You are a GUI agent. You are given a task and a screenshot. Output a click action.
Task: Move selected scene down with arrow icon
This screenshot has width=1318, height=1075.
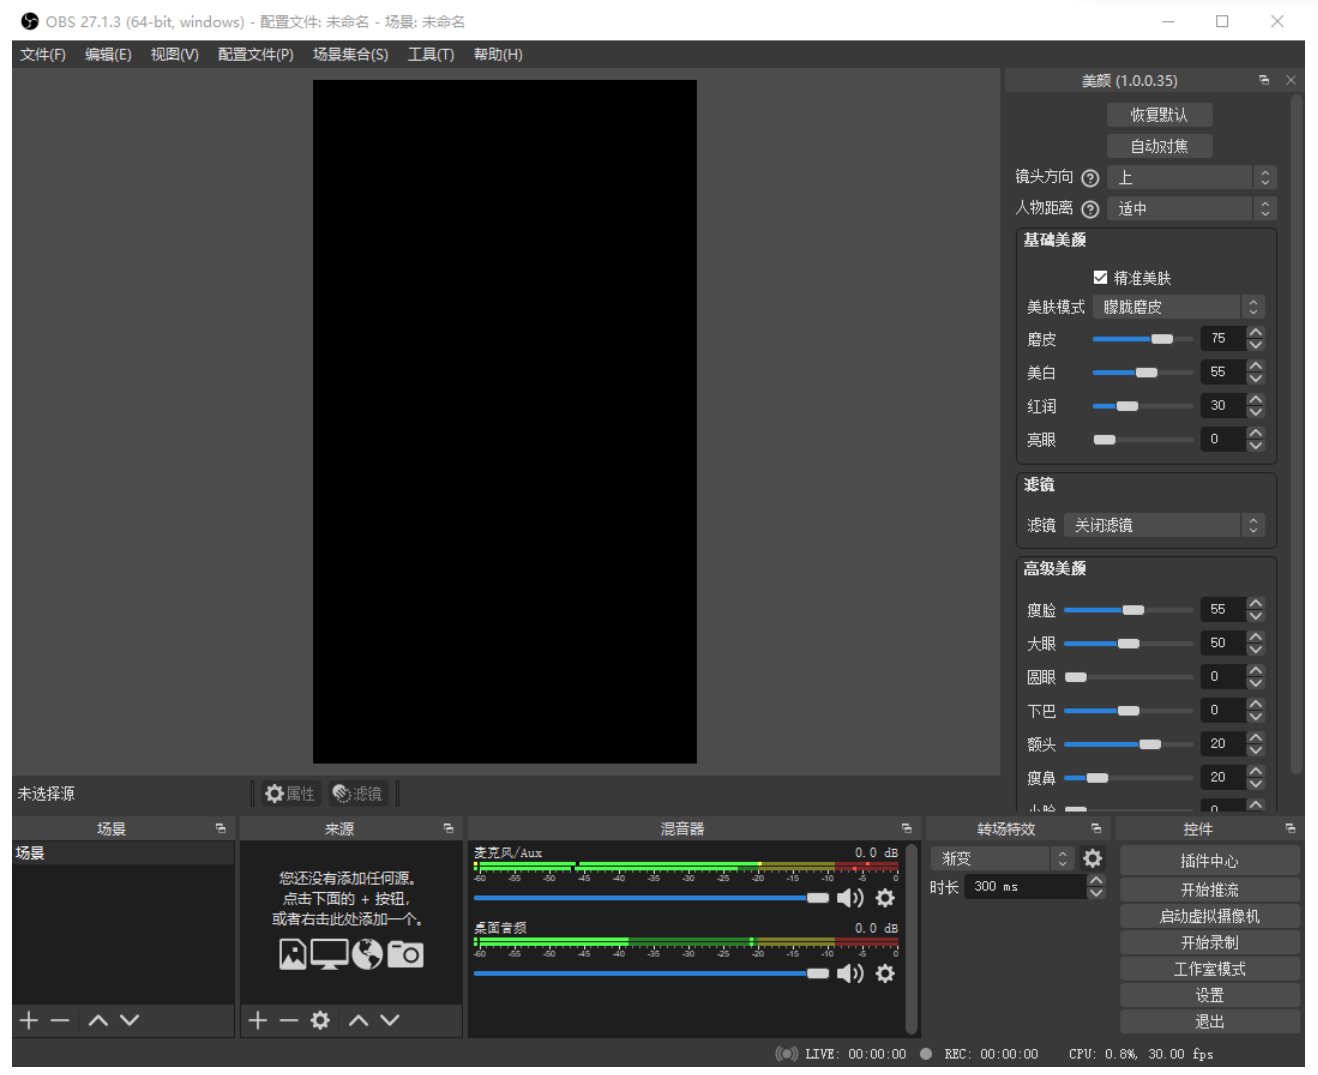click(x=129, y=1020)
